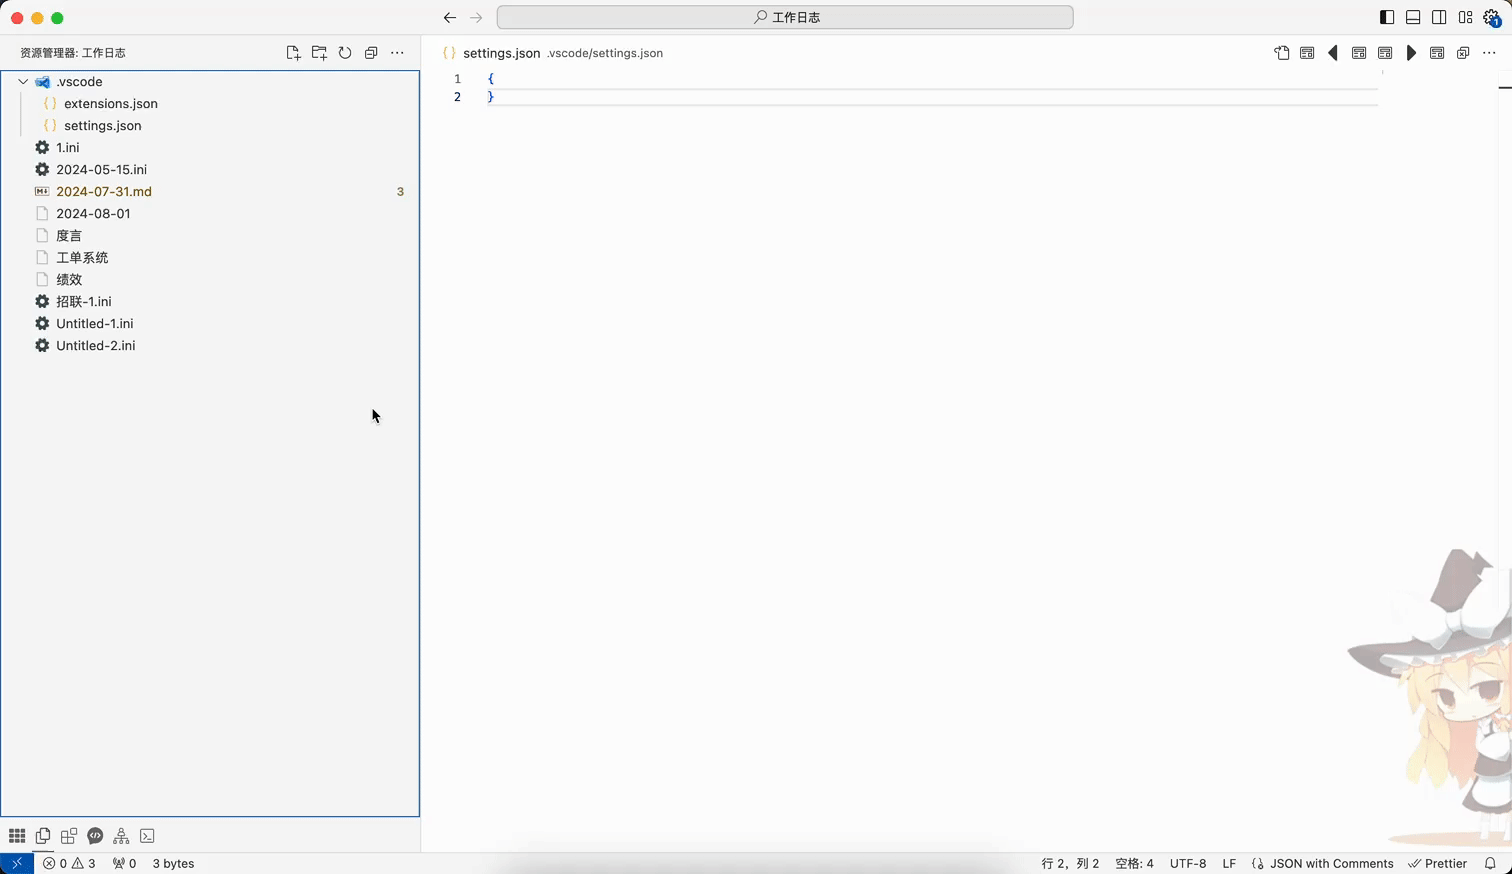This screenshot has height=874, width=1512.
Task: Click the 工作日志 search box
Action: tap(785, 18)
